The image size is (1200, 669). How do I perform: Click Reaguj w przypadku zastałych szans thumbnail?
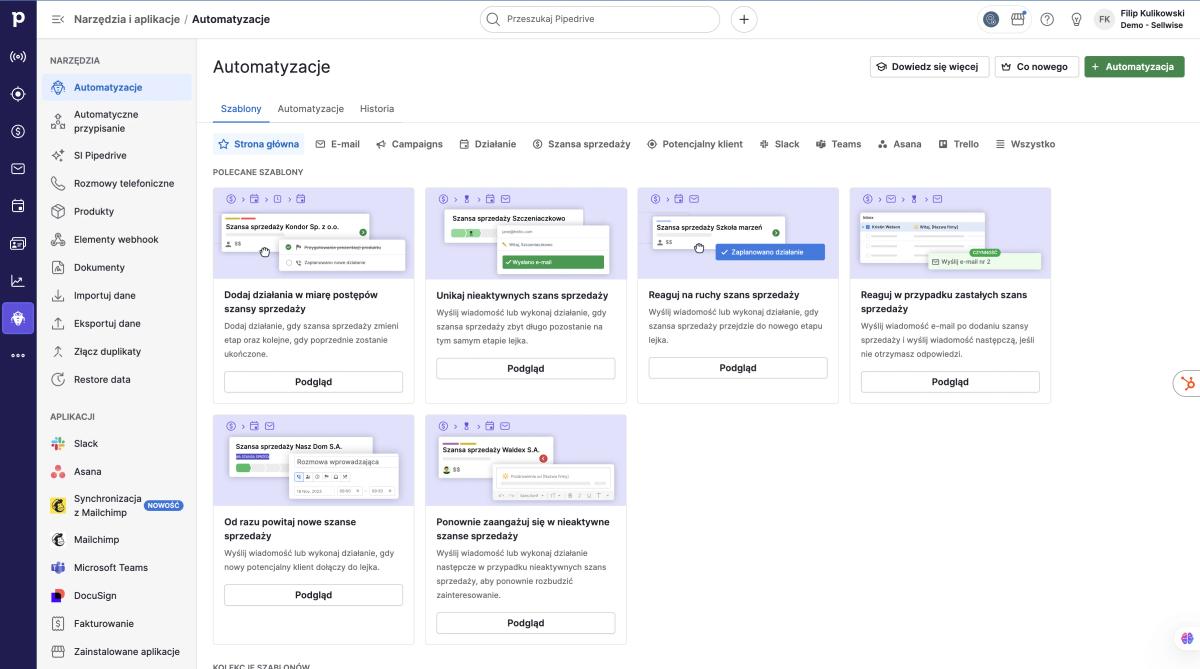(x=950, y=234)
